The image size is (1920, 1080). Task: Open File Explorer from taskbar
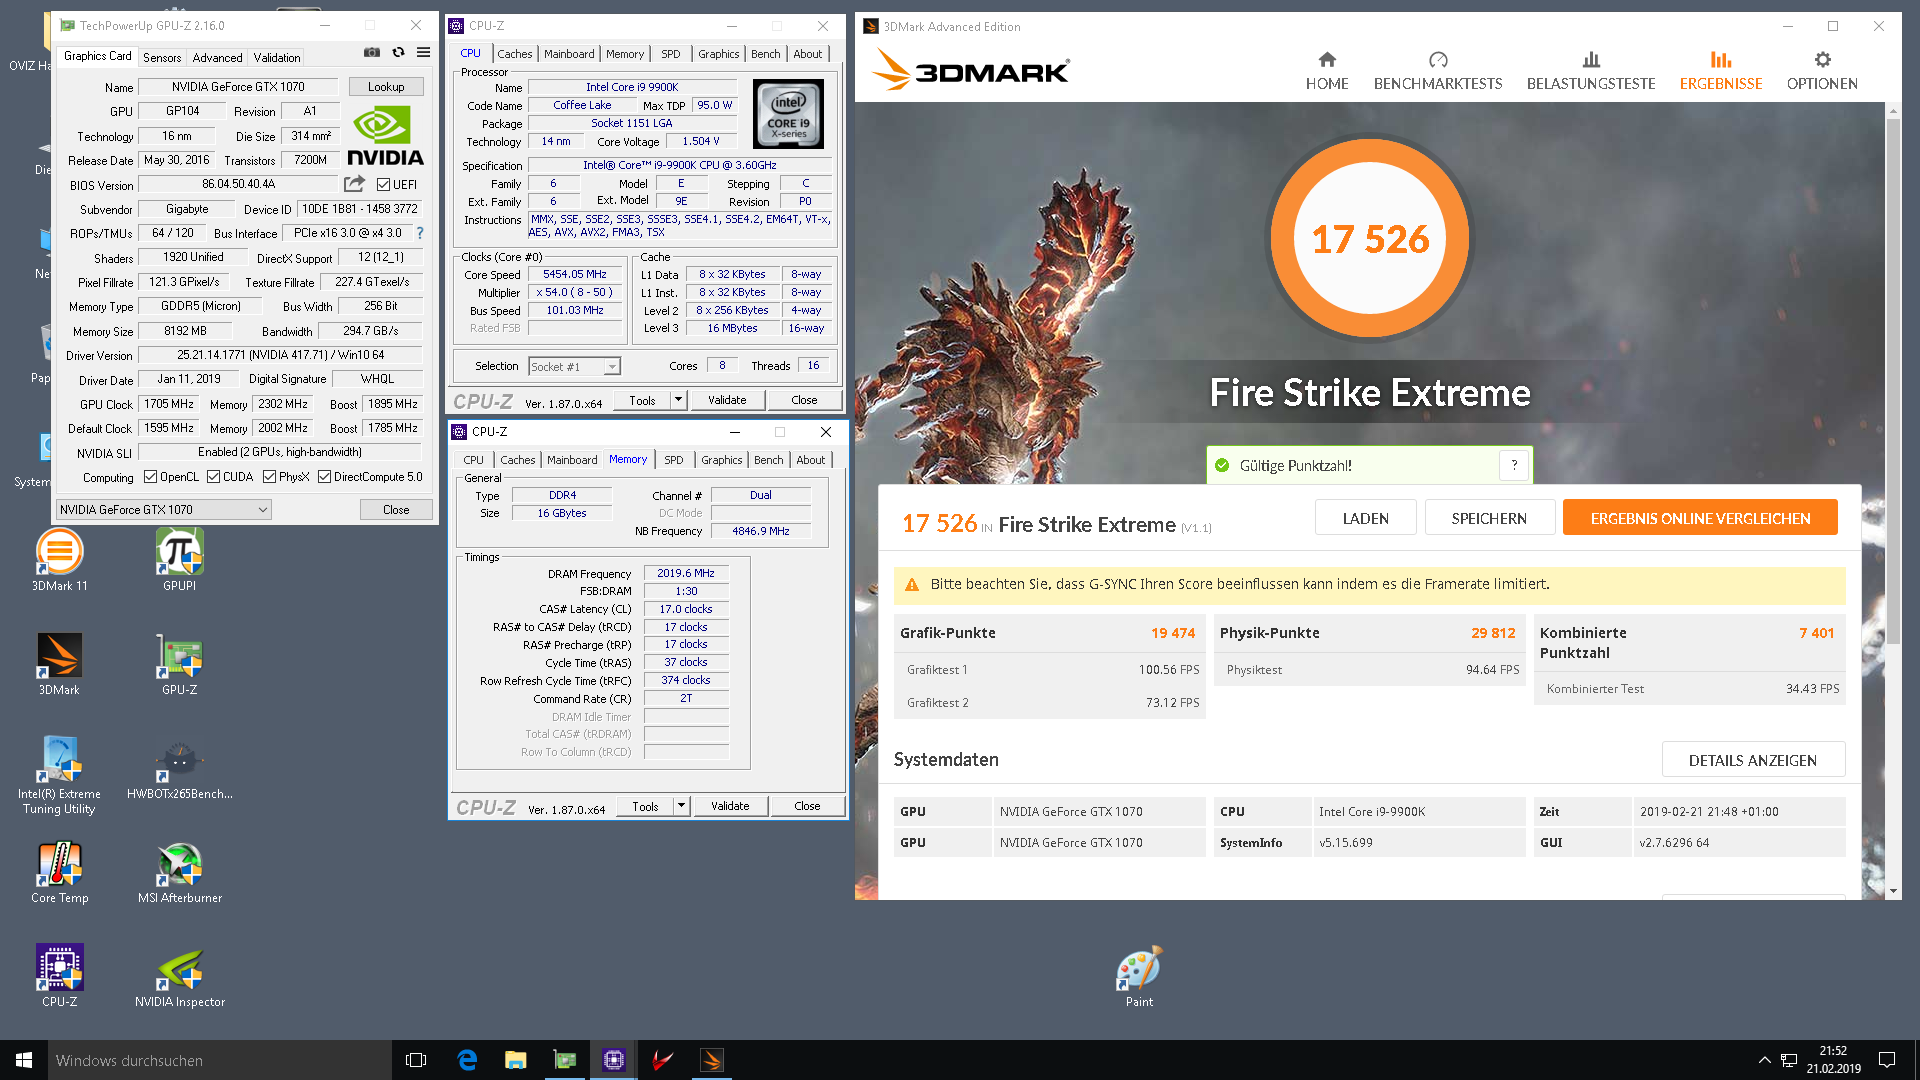[516, 1060]
